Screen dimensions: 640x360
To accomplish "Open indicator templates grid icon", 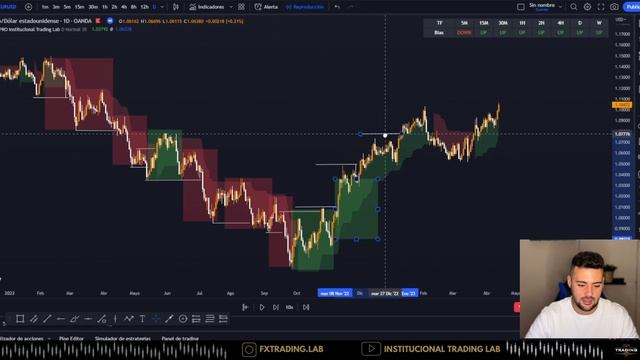I will tap(241, 7).
